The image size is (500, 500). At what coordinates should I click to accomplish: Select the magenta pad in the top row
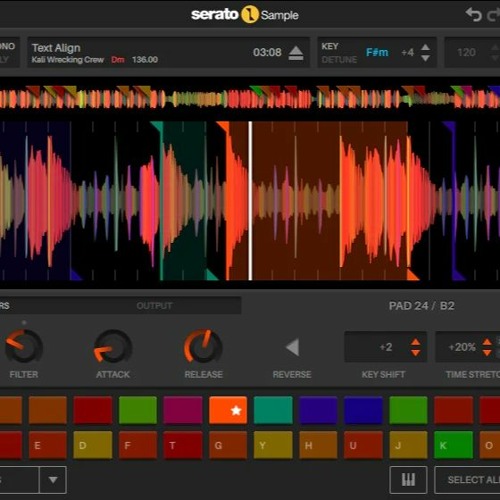[x=183, y=410]
